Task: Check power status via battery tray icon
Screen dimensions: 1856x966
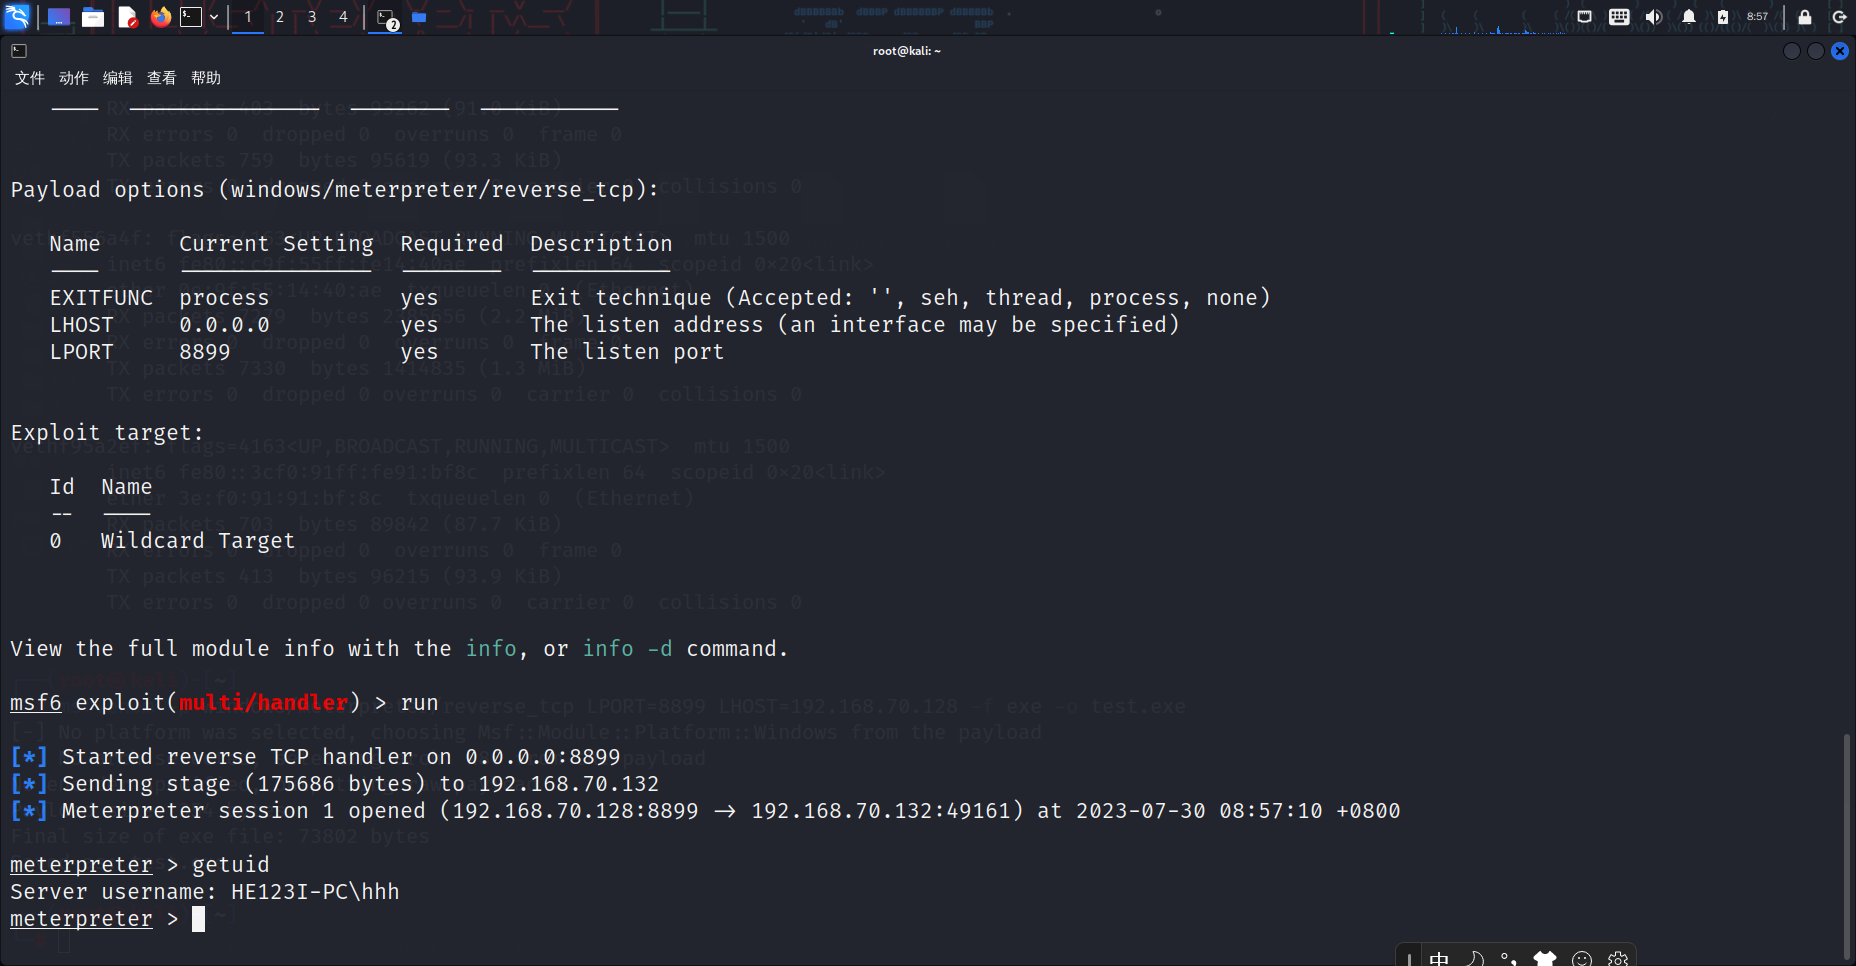Action: (1722, 17)
